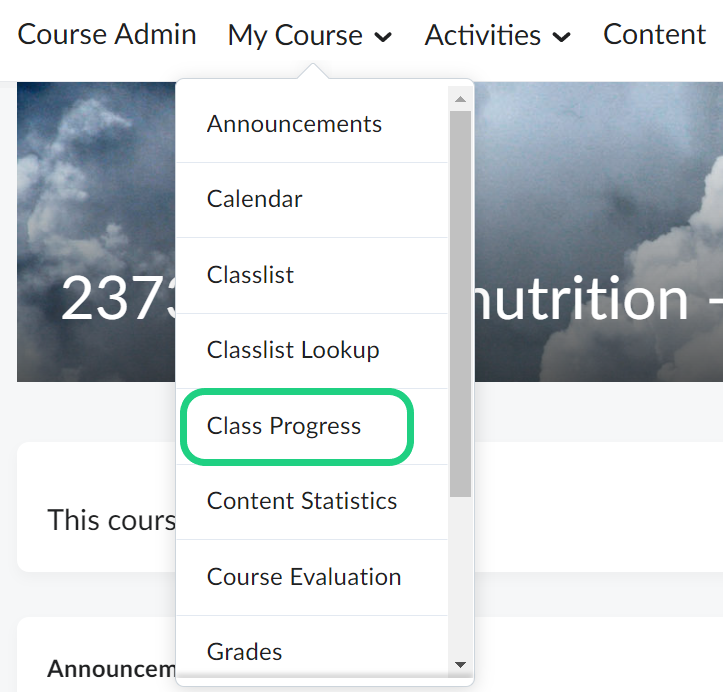Screen dimensions: 723x692
Task: Go to the Content section
Action: 654,35
